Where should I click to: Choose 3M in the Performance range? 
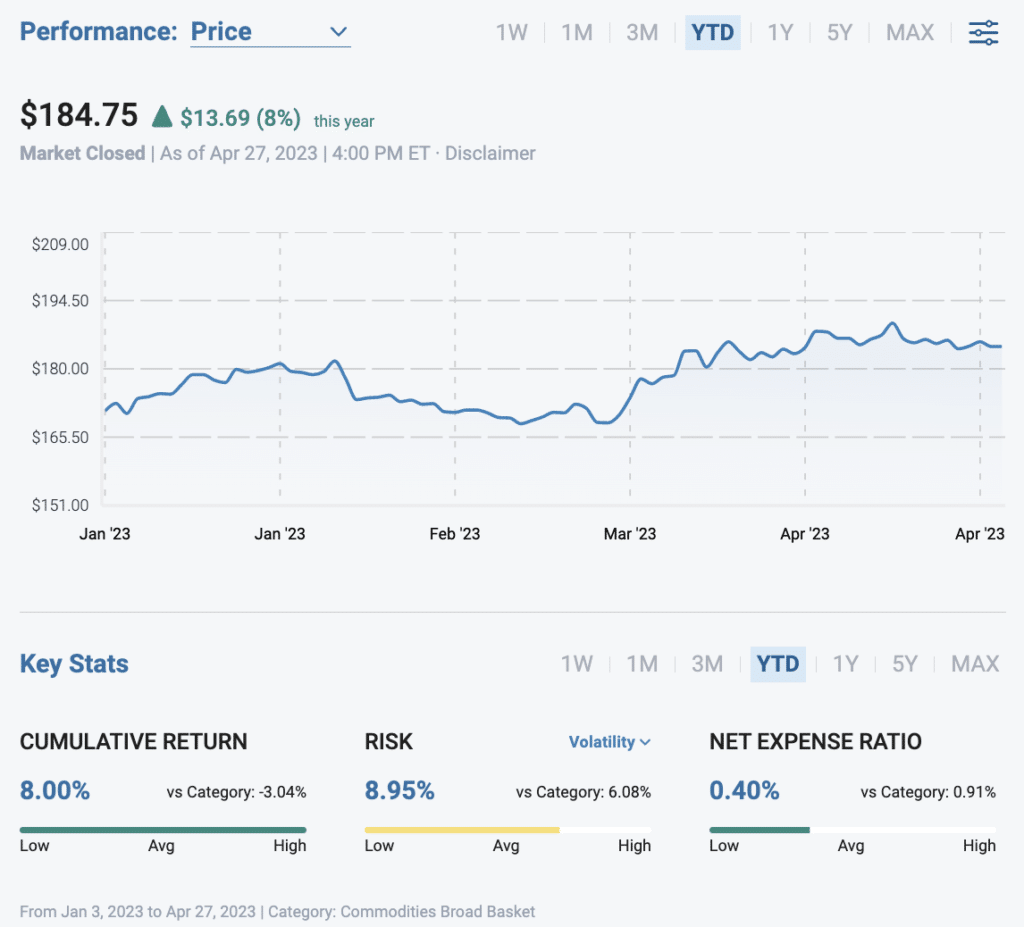642,32
